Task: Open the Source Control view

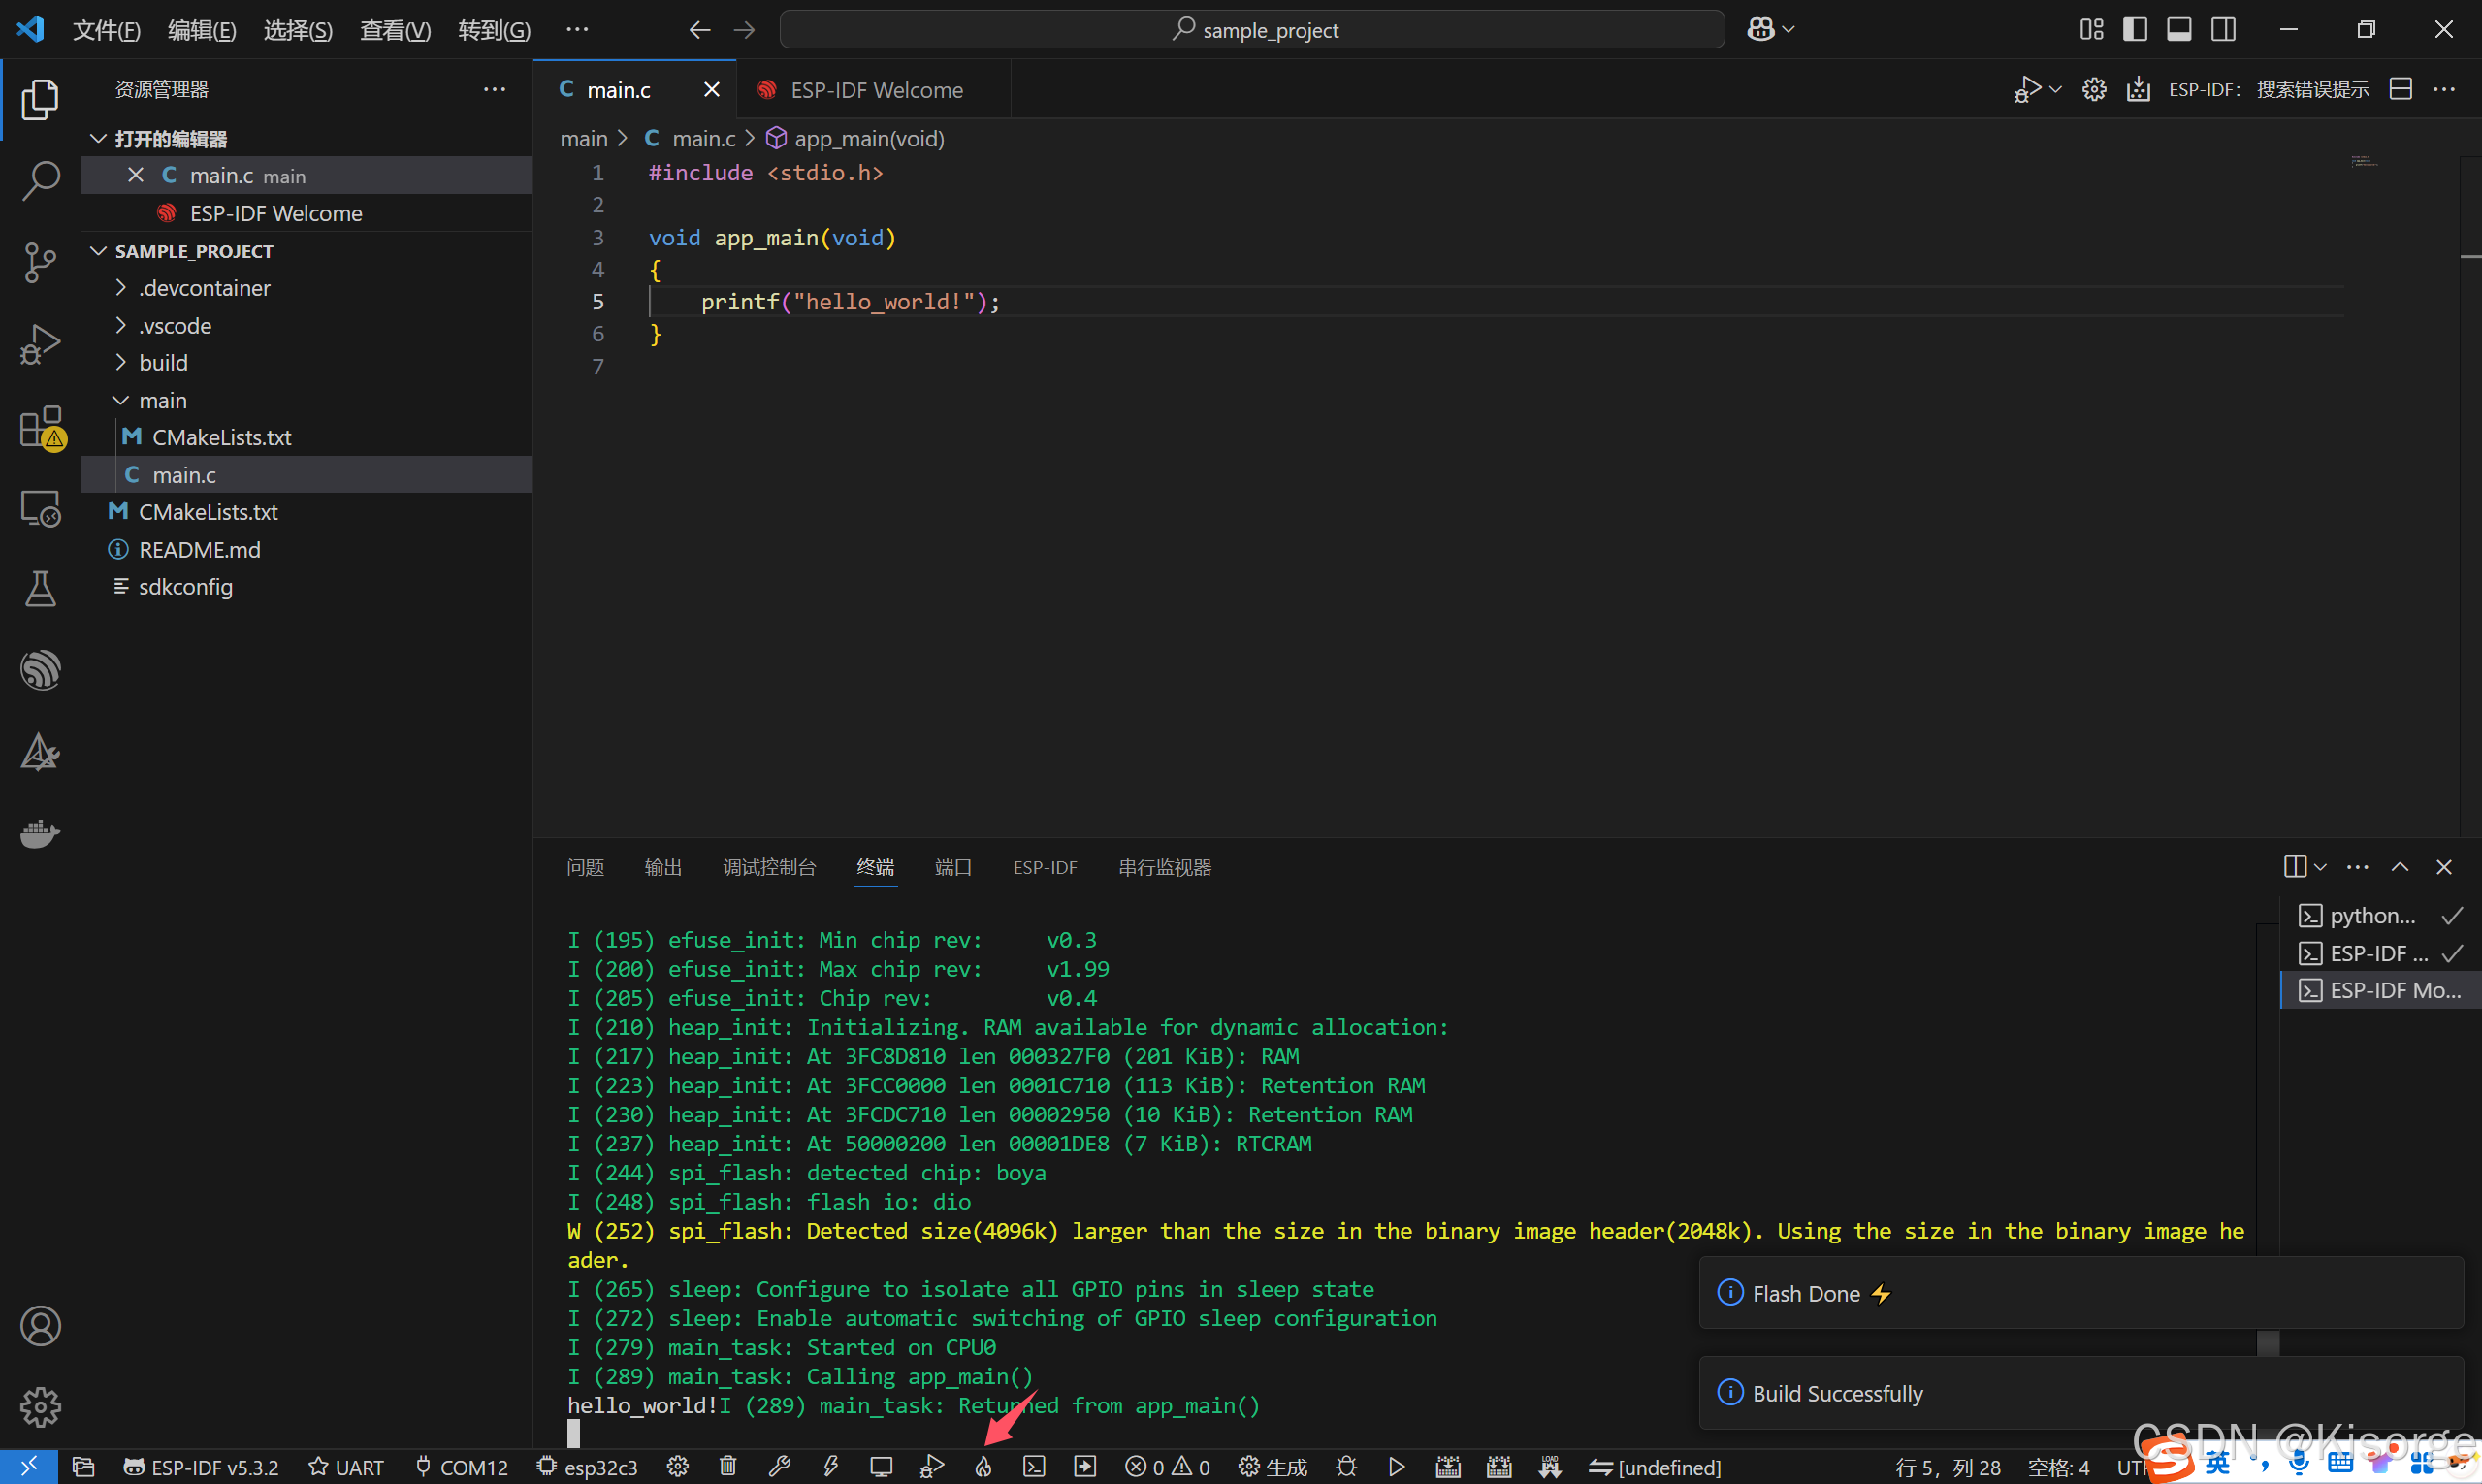Action: (40, 263)
